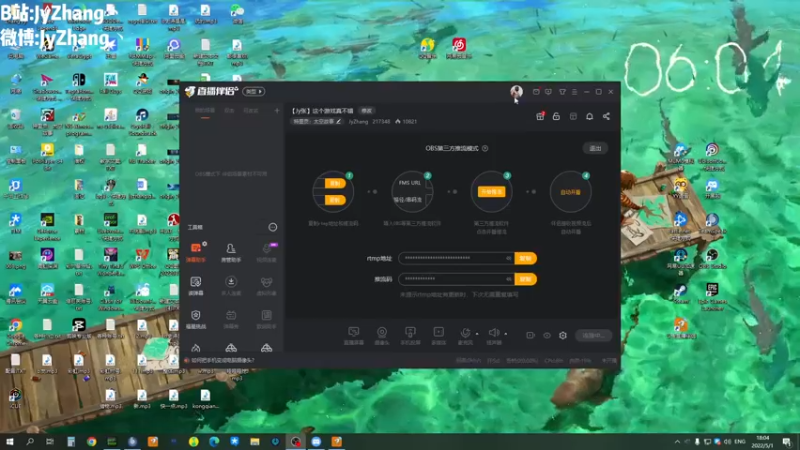This screenshot has width=800, height=450.
Task: Open the microphone options arrow
Action: pos(477,334)
